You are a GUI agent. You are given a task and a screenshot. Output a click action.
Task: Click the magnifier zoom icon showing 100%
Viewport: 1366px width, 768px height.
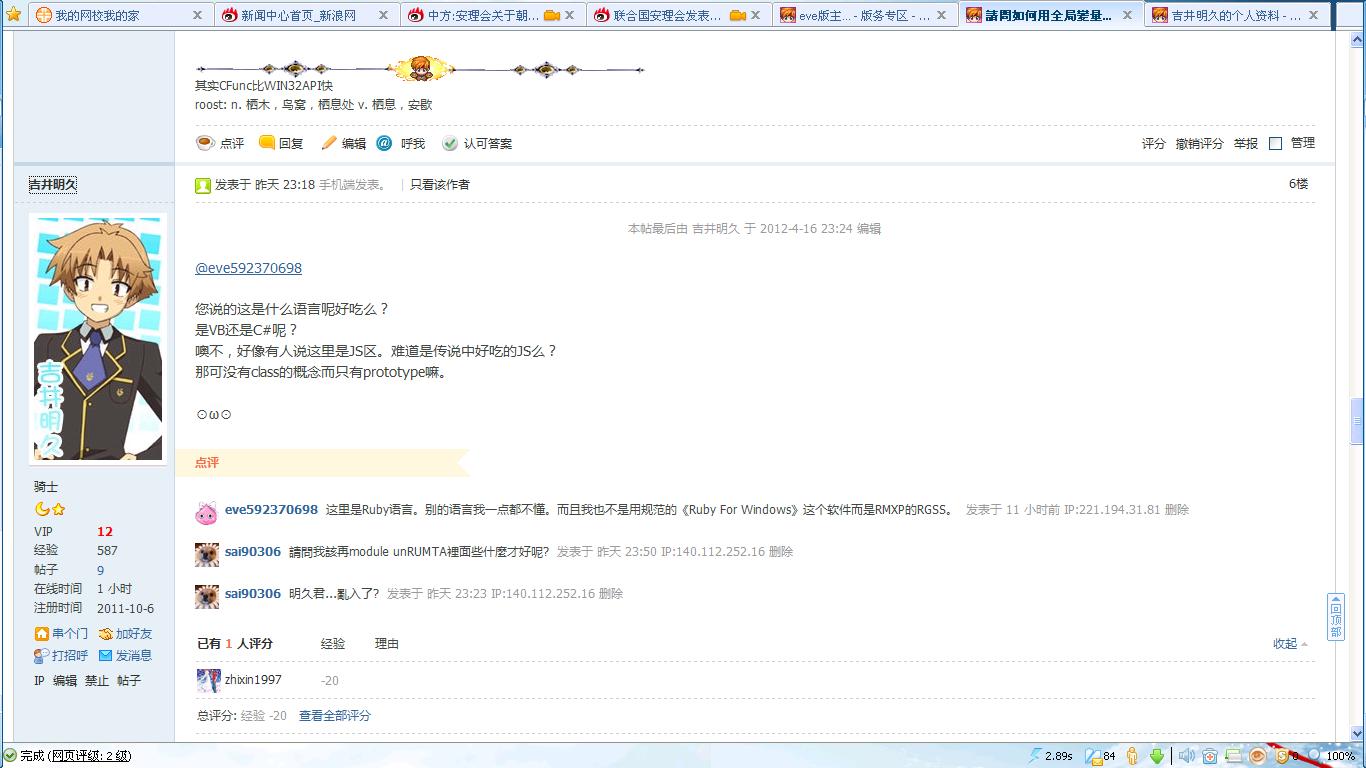(1315, 756)
